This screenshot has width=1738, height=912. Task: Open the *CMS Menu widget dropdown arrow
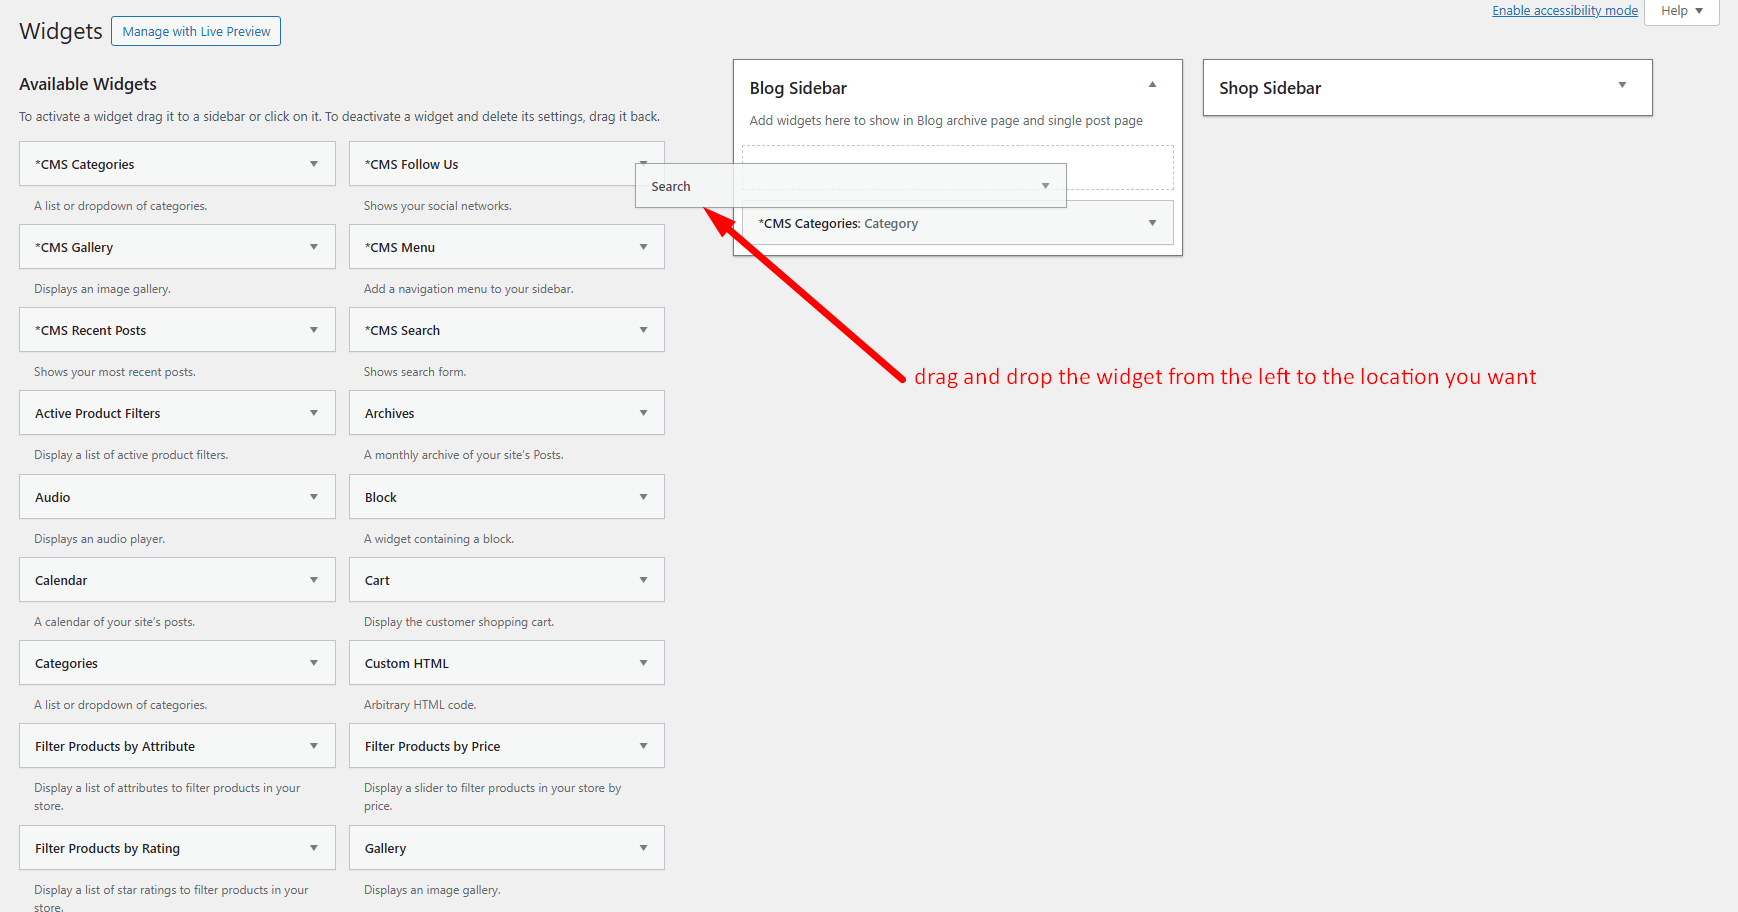pos(644,247)
